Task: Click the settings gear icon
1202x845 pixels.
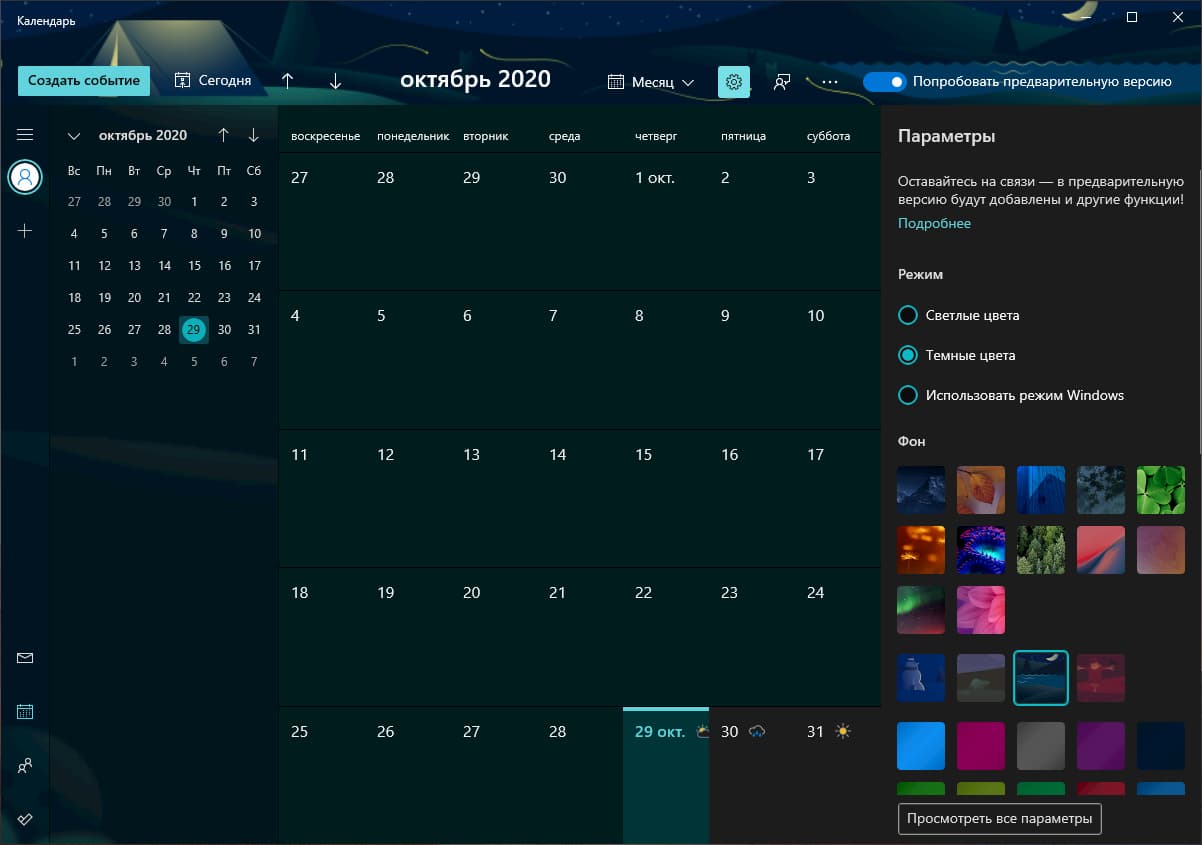Action: [734, 81]
